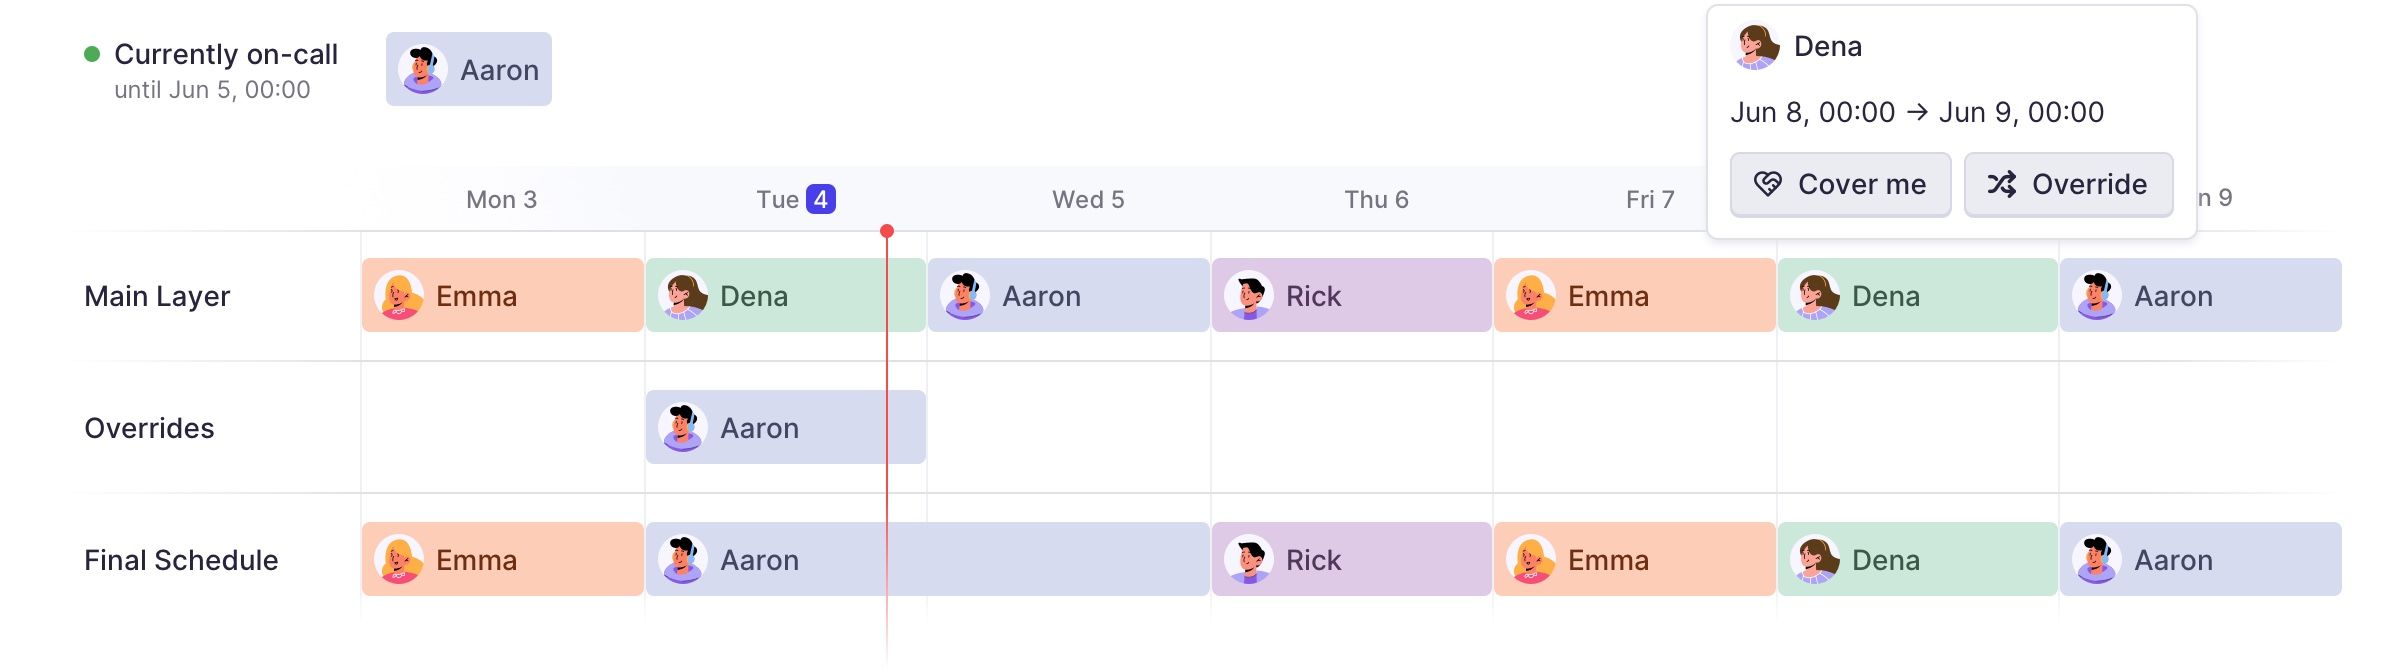Click the shuffle icon on the Override button
Viewport: 2400px width, 670px height.
click(x=2002, y=184)
